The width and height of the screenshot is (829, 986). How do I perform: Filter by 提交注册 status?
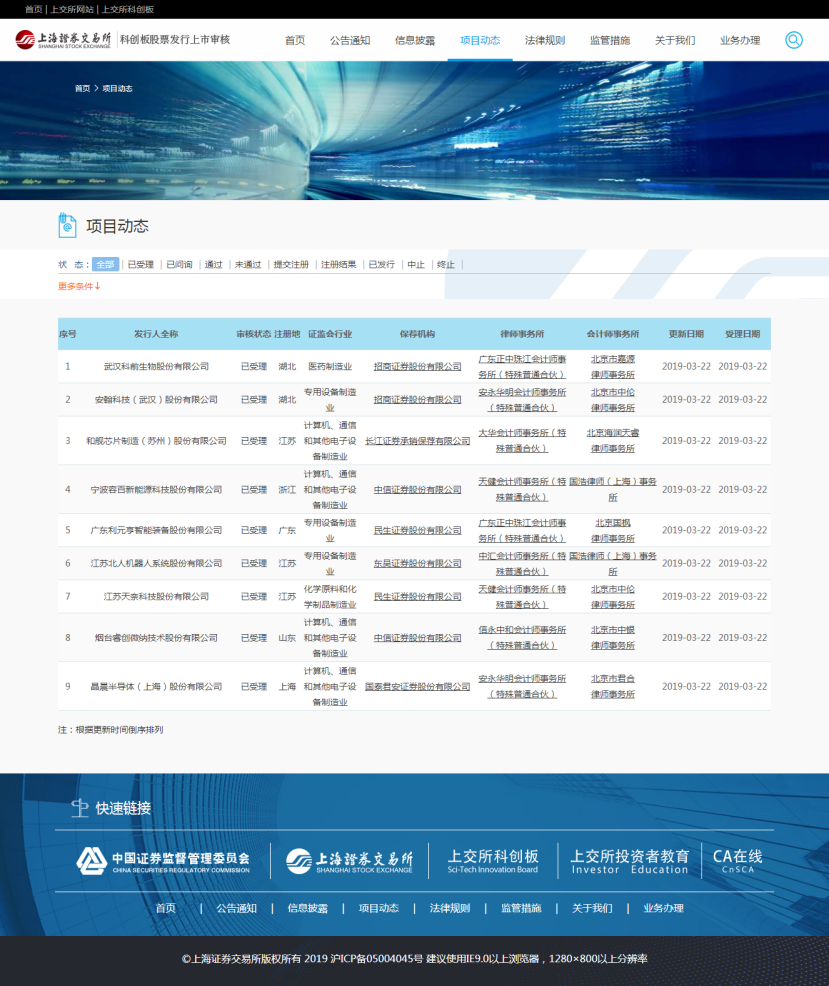pos(291,265)
